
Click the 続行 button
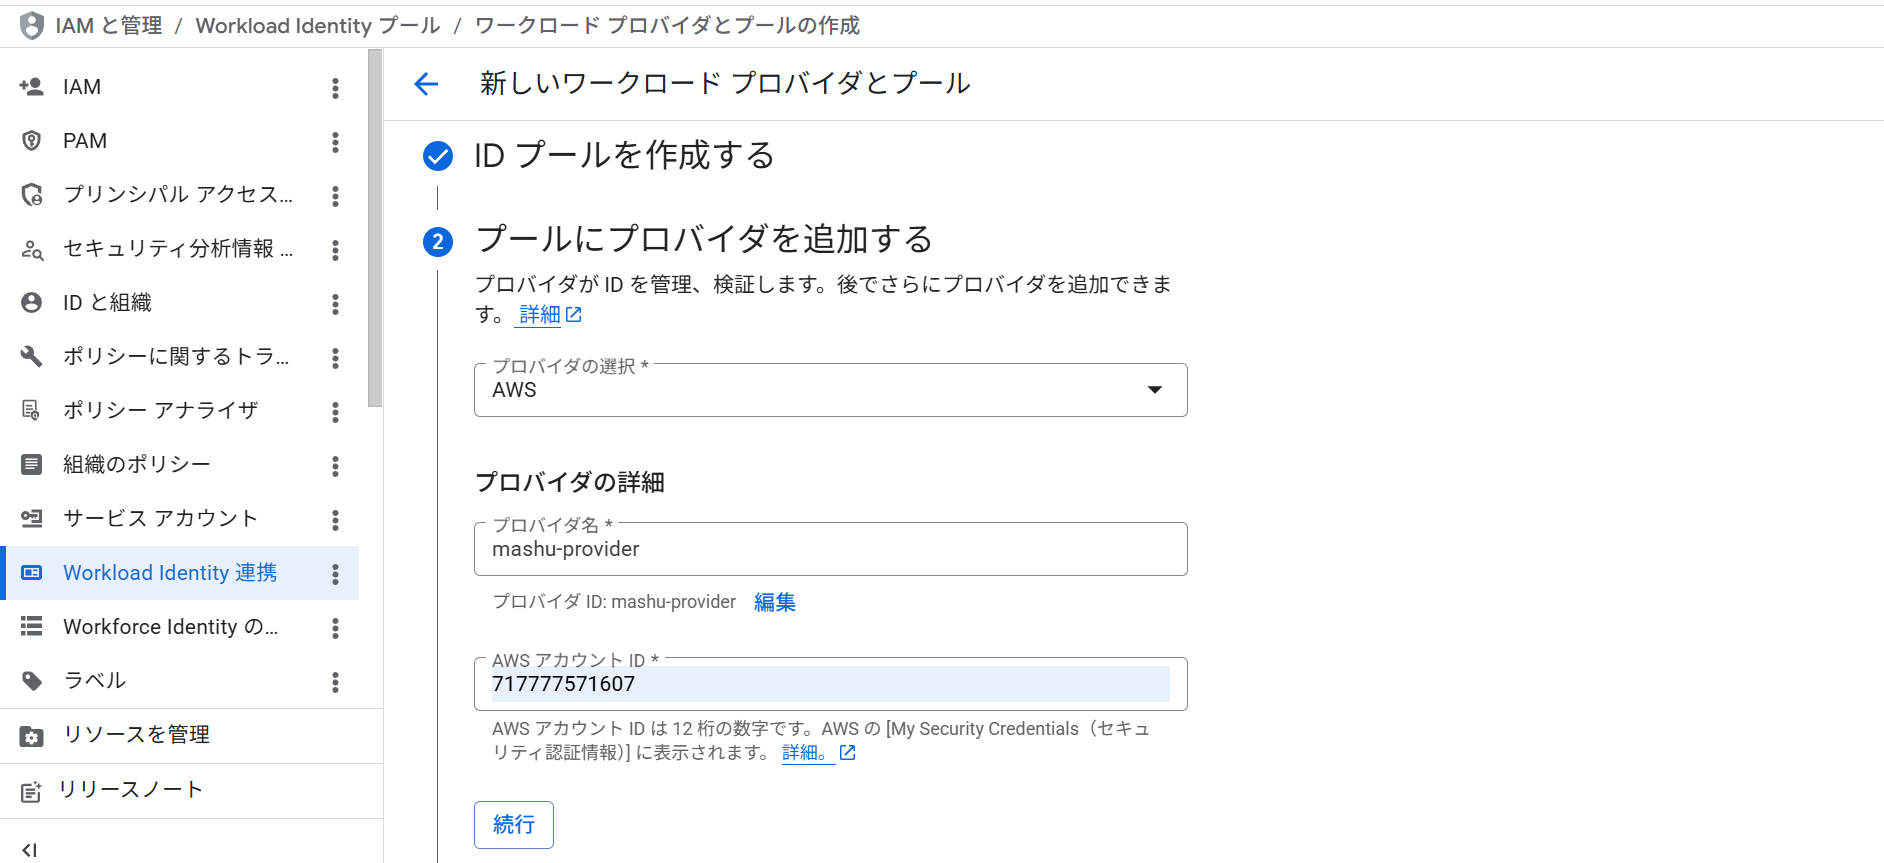point(514,825)
